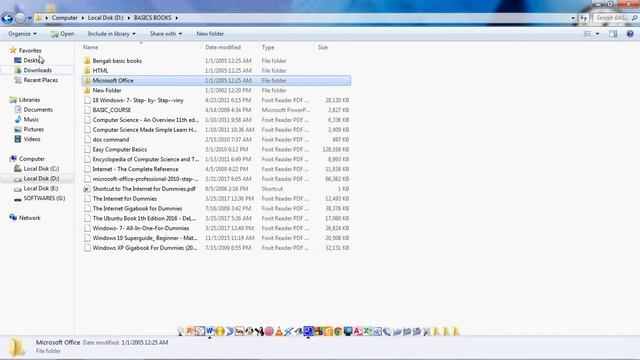Select Local Disk (C:) in the sidebar
The width and height of the screenshot is (640, 360).
tap(41, 169)
